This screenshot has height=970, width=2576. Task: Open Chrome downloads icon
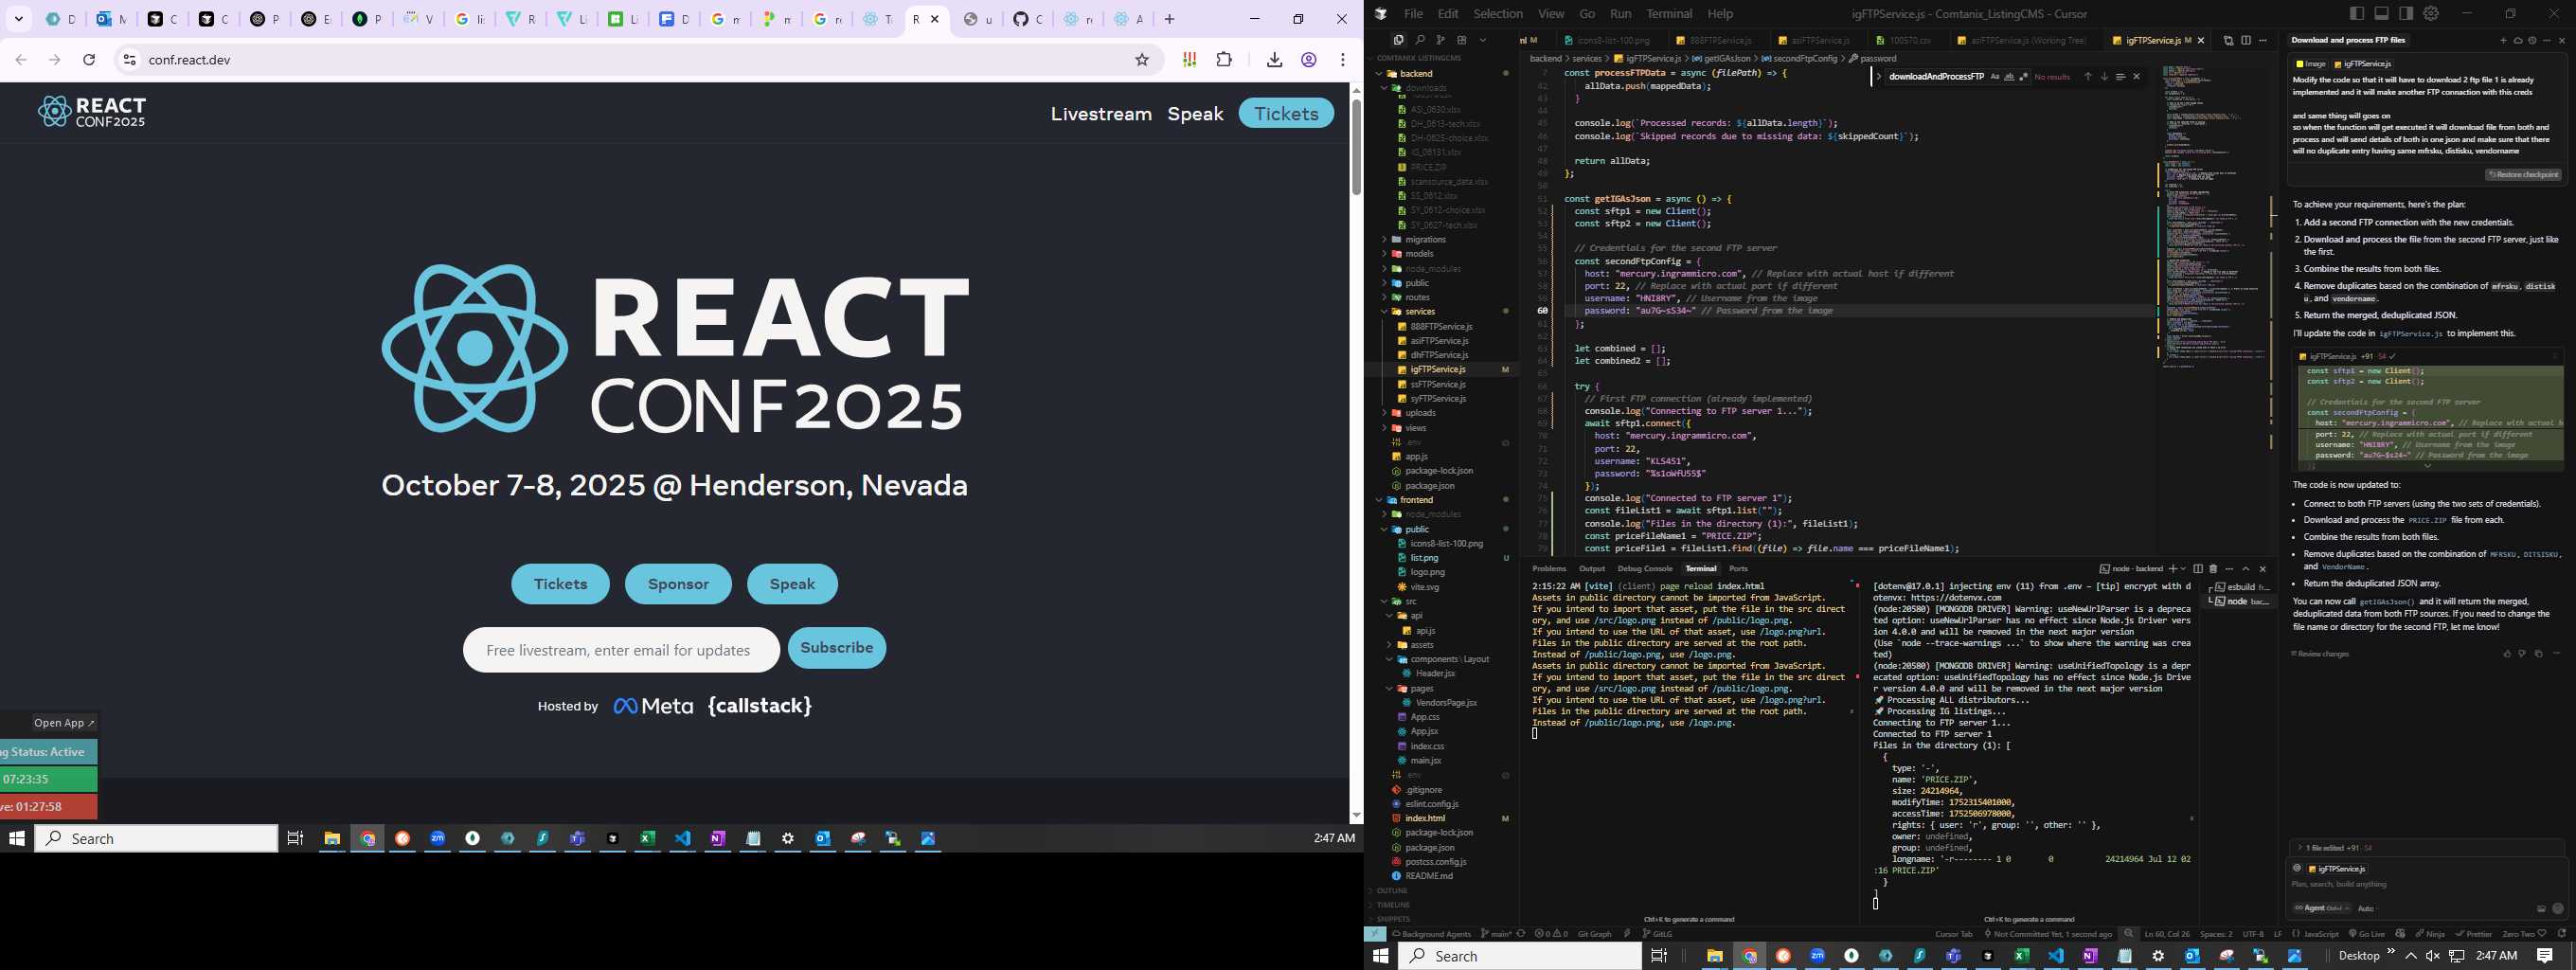pos(1274,59)
